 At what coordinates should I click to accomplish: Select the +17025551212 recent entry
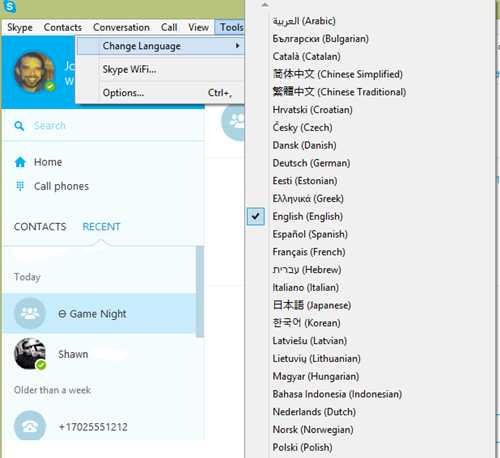pyautogui.click(x=99, y=427)
